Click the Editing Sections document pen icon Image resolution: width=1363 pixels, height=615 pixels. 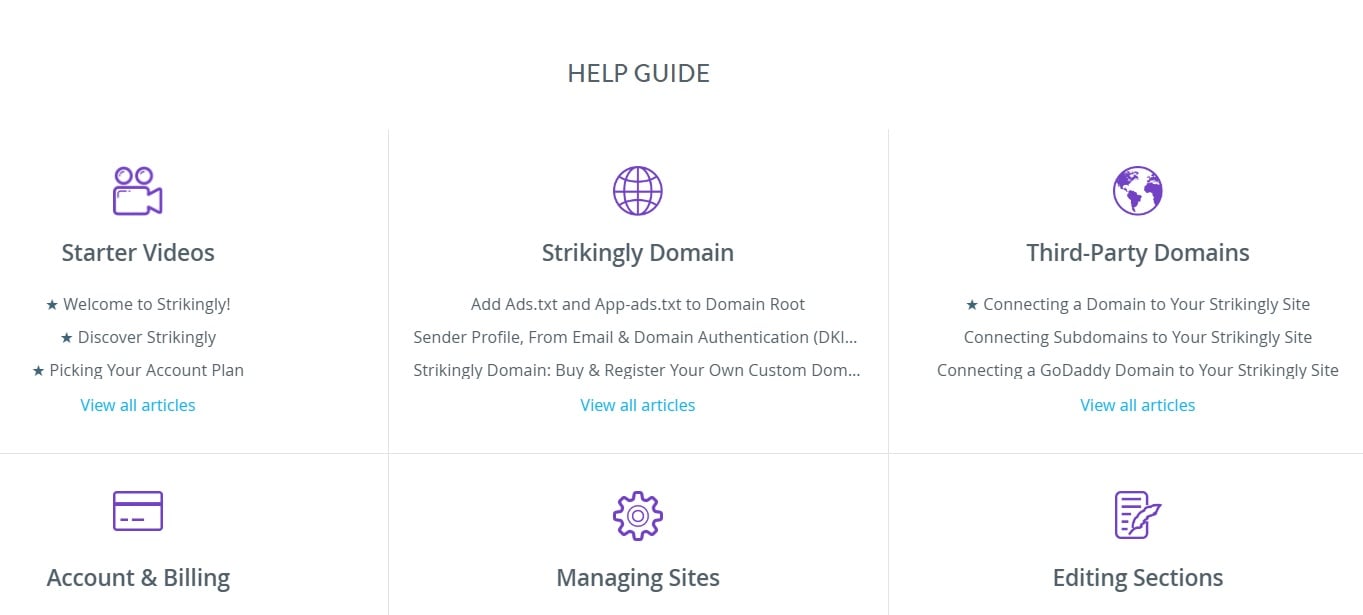point(1138,514)
